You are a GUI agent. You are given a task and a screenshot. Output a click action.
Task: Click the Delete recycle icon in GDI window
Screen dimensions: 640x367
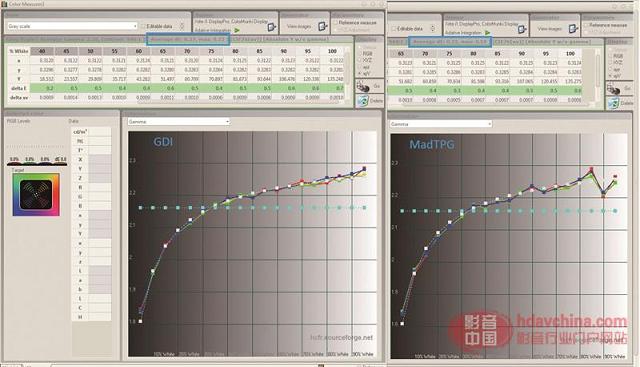(x=362, y=101)
